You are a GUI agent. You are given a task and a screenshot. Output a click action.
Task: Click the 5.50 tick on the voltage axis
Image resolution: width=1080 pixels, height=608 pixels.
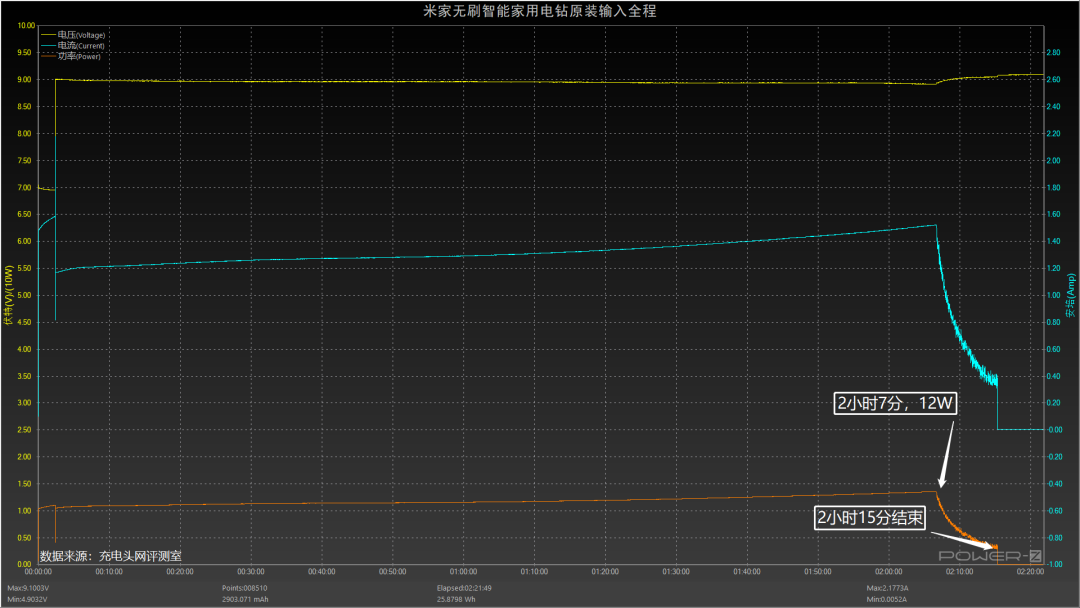click(x=25, y=269)
